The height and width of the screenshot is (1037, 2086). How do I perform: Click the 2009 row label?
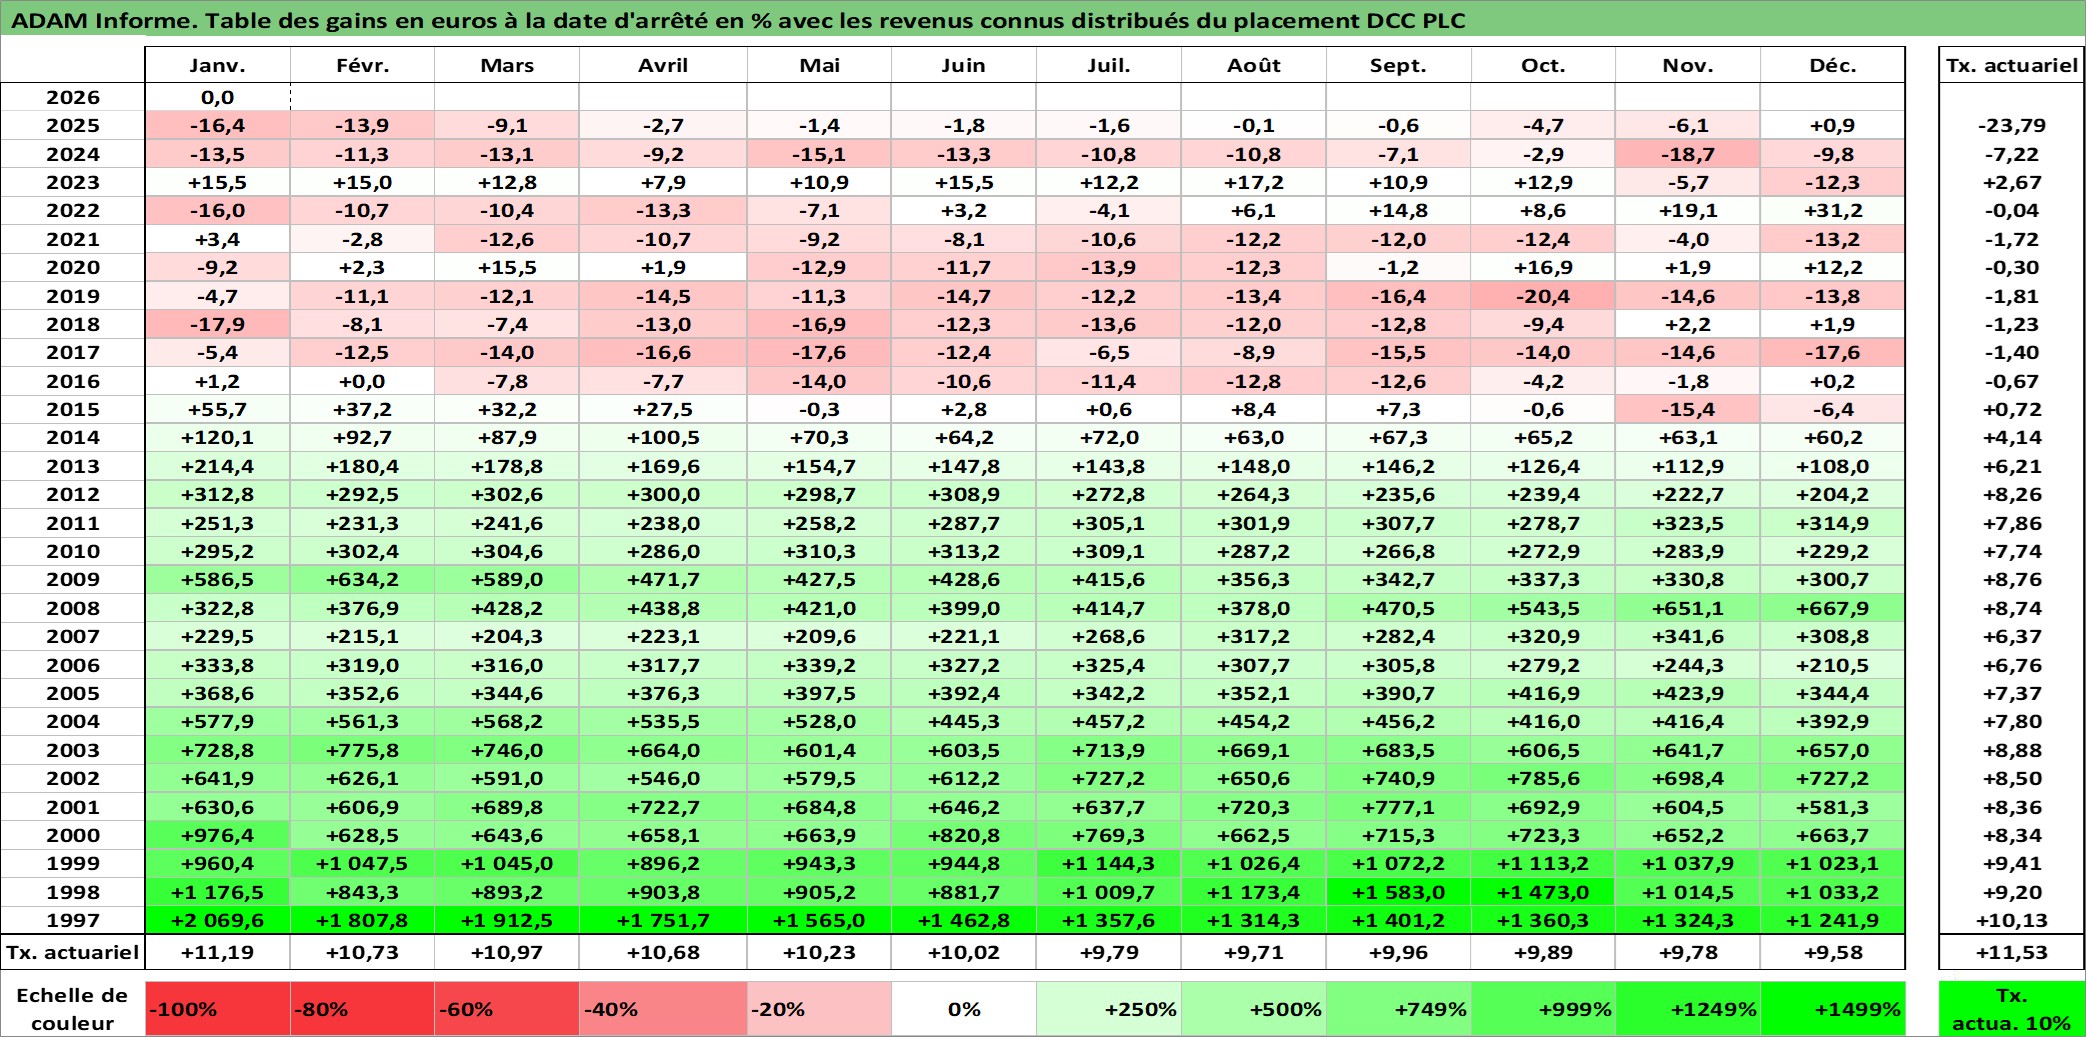tap(73, 579)
